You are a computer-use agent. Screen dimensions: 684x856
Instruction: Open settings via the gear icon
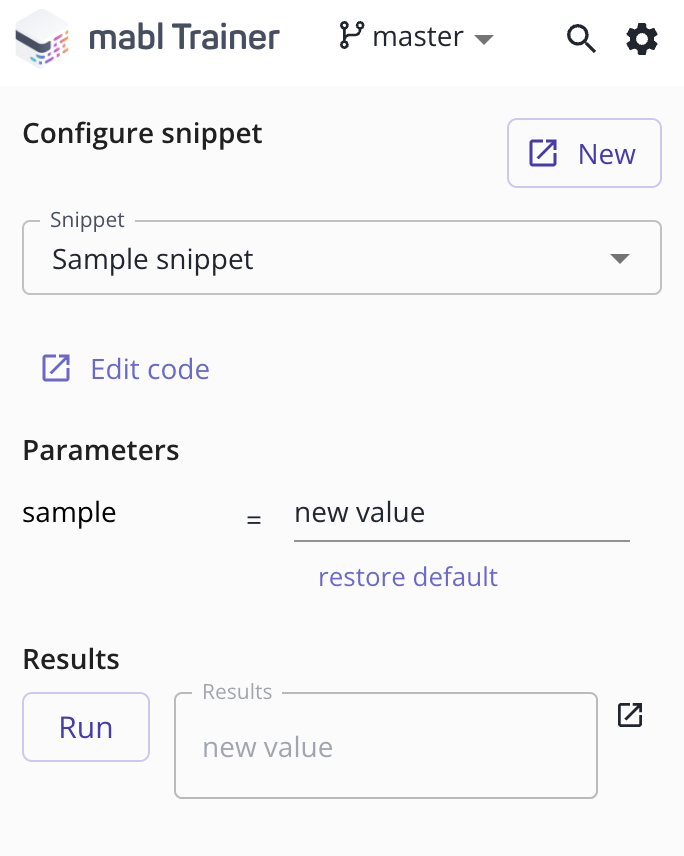pos(641,39)
